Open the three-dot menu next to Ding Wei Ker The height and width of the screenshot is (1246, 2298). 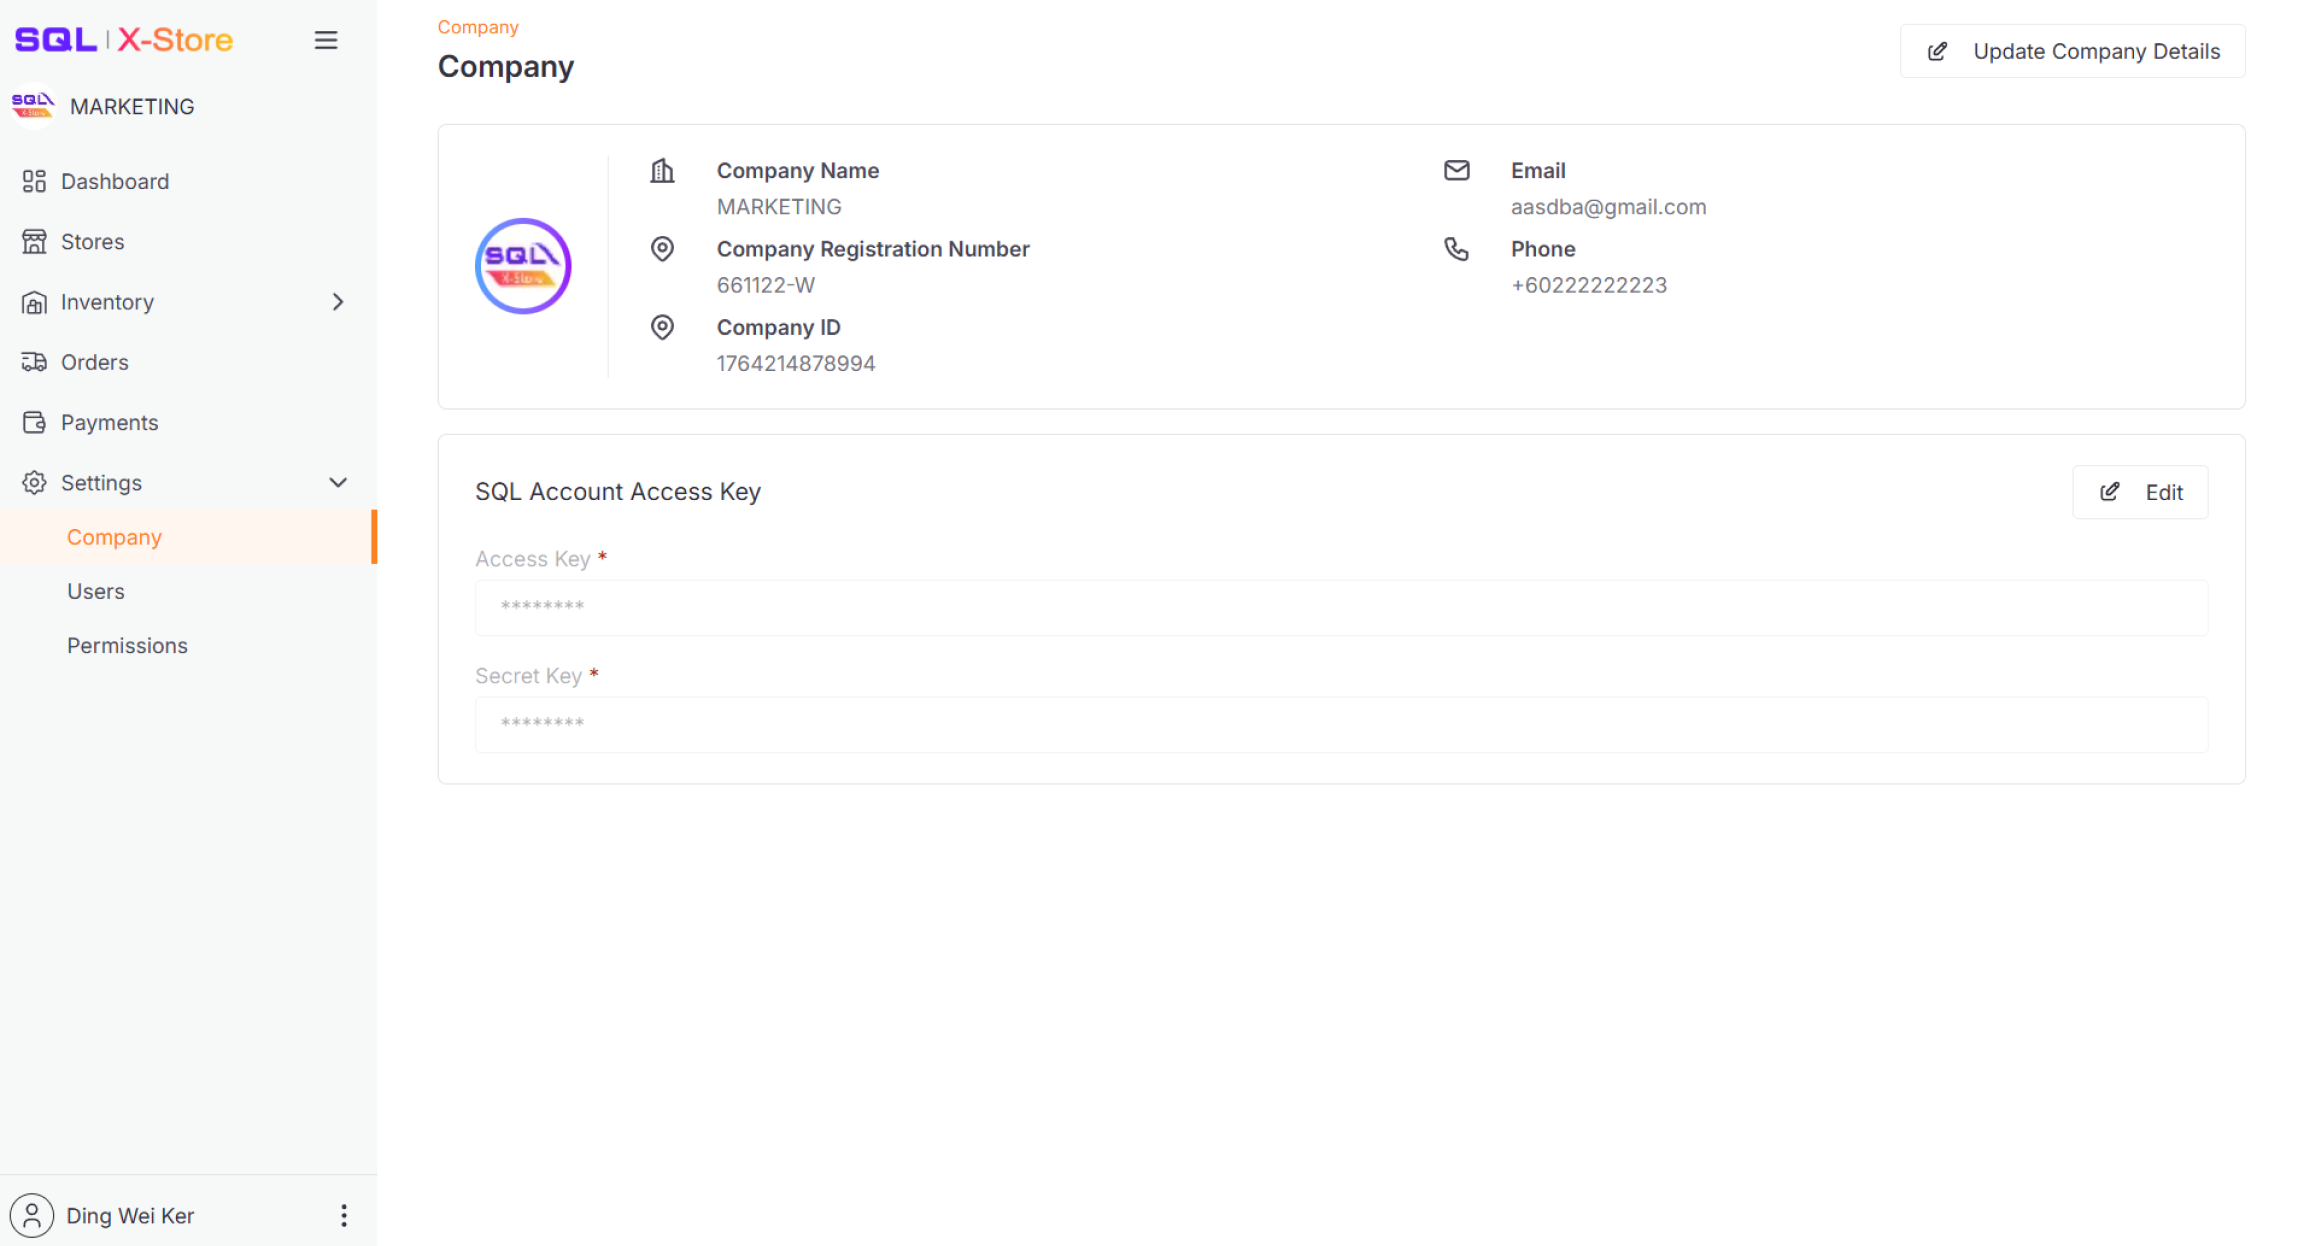343,1215
